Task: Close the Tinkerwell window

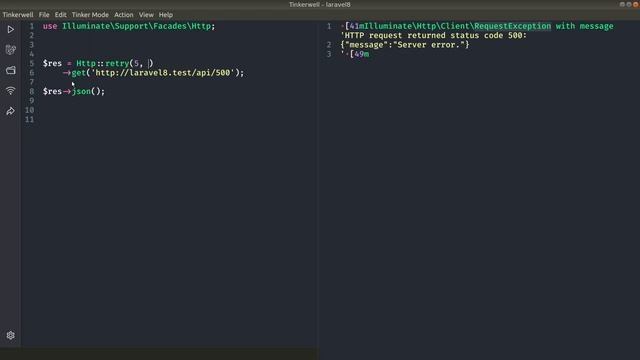Action: point(636,4)
